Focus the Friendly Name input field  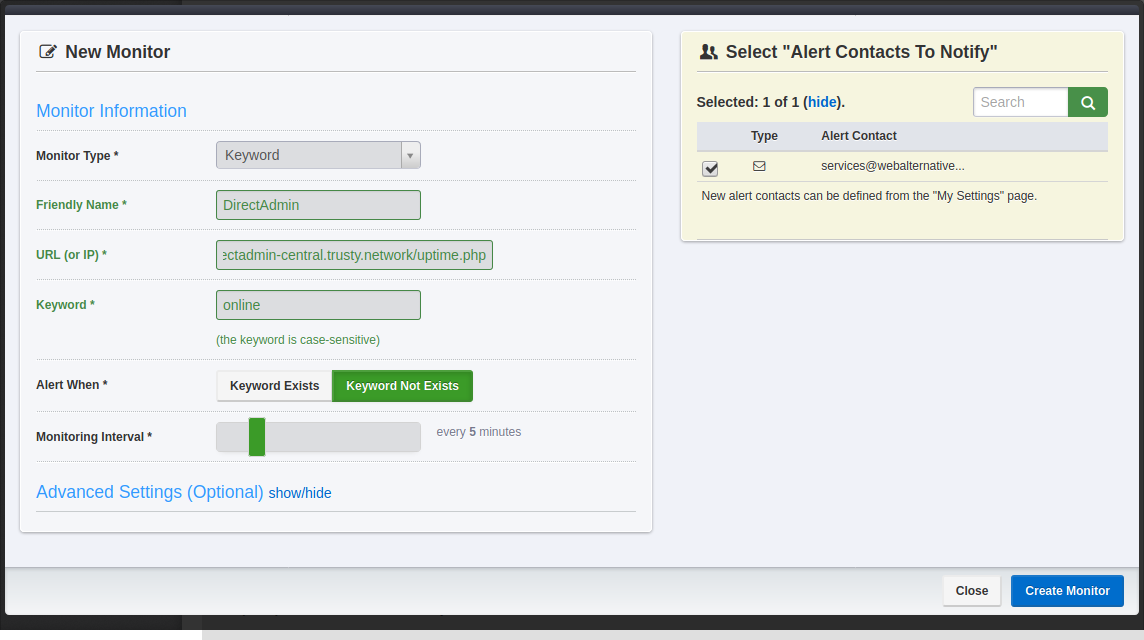318,205
